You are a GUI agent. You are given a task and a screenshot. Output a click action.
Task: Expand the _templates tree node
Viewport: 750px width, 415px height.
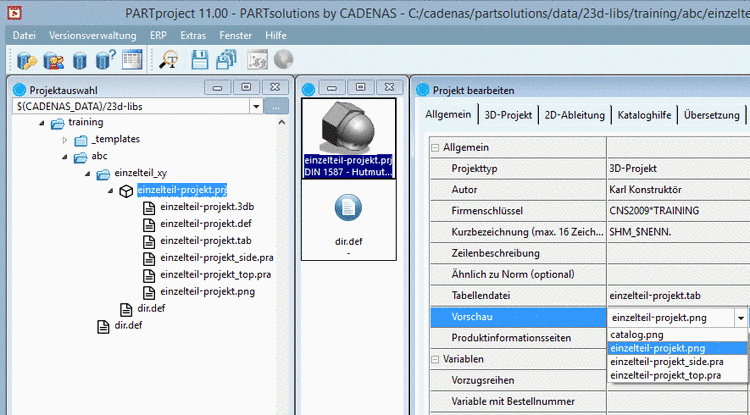tap(65, 141)
